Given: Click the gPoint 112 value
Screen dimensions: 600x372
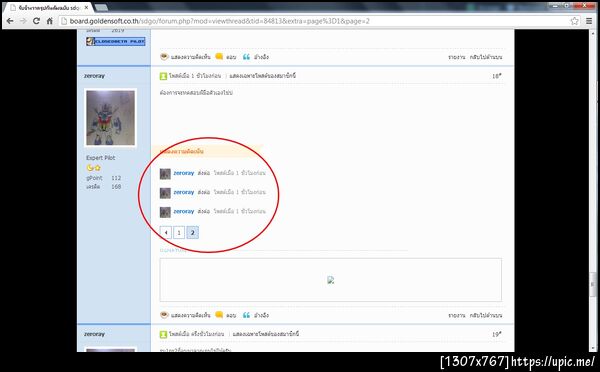Looking at the screenshot, I should 116,178.
